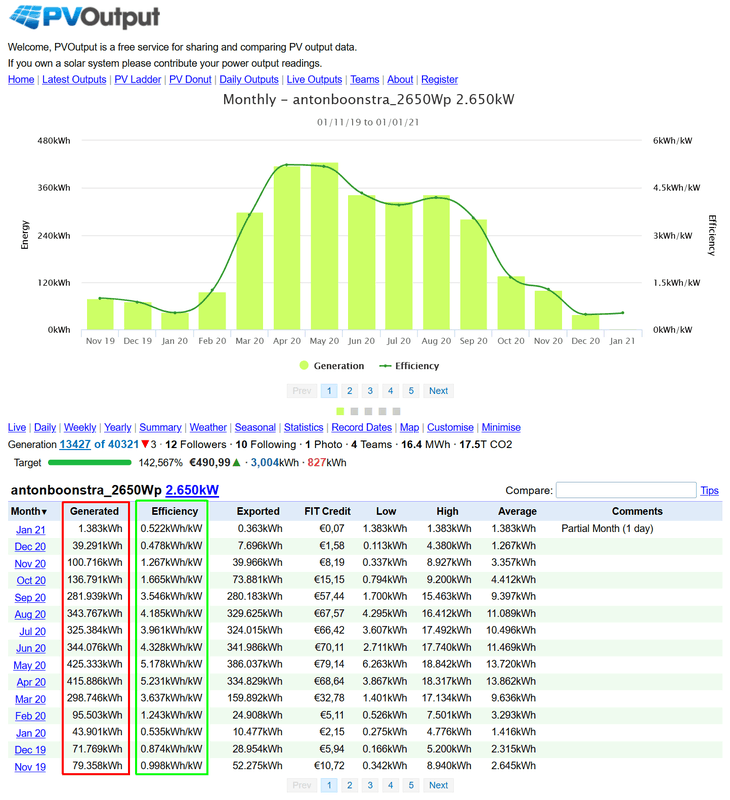This screenshot has height=800, width=730.
Task: Go to page 3 below the chart
Action: pos(370,391)
